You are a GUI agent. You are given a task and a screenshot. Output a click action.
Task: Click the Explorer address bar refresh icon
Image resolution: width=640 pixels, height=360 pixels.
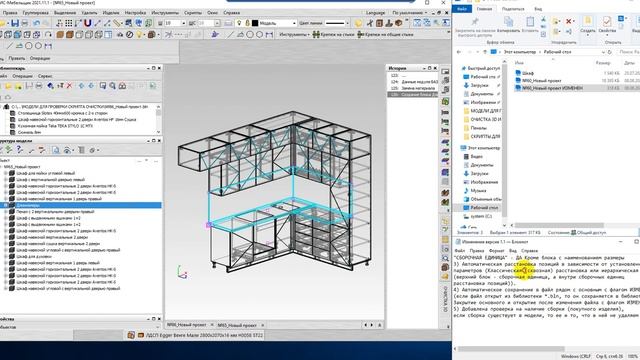coord(610,52)
